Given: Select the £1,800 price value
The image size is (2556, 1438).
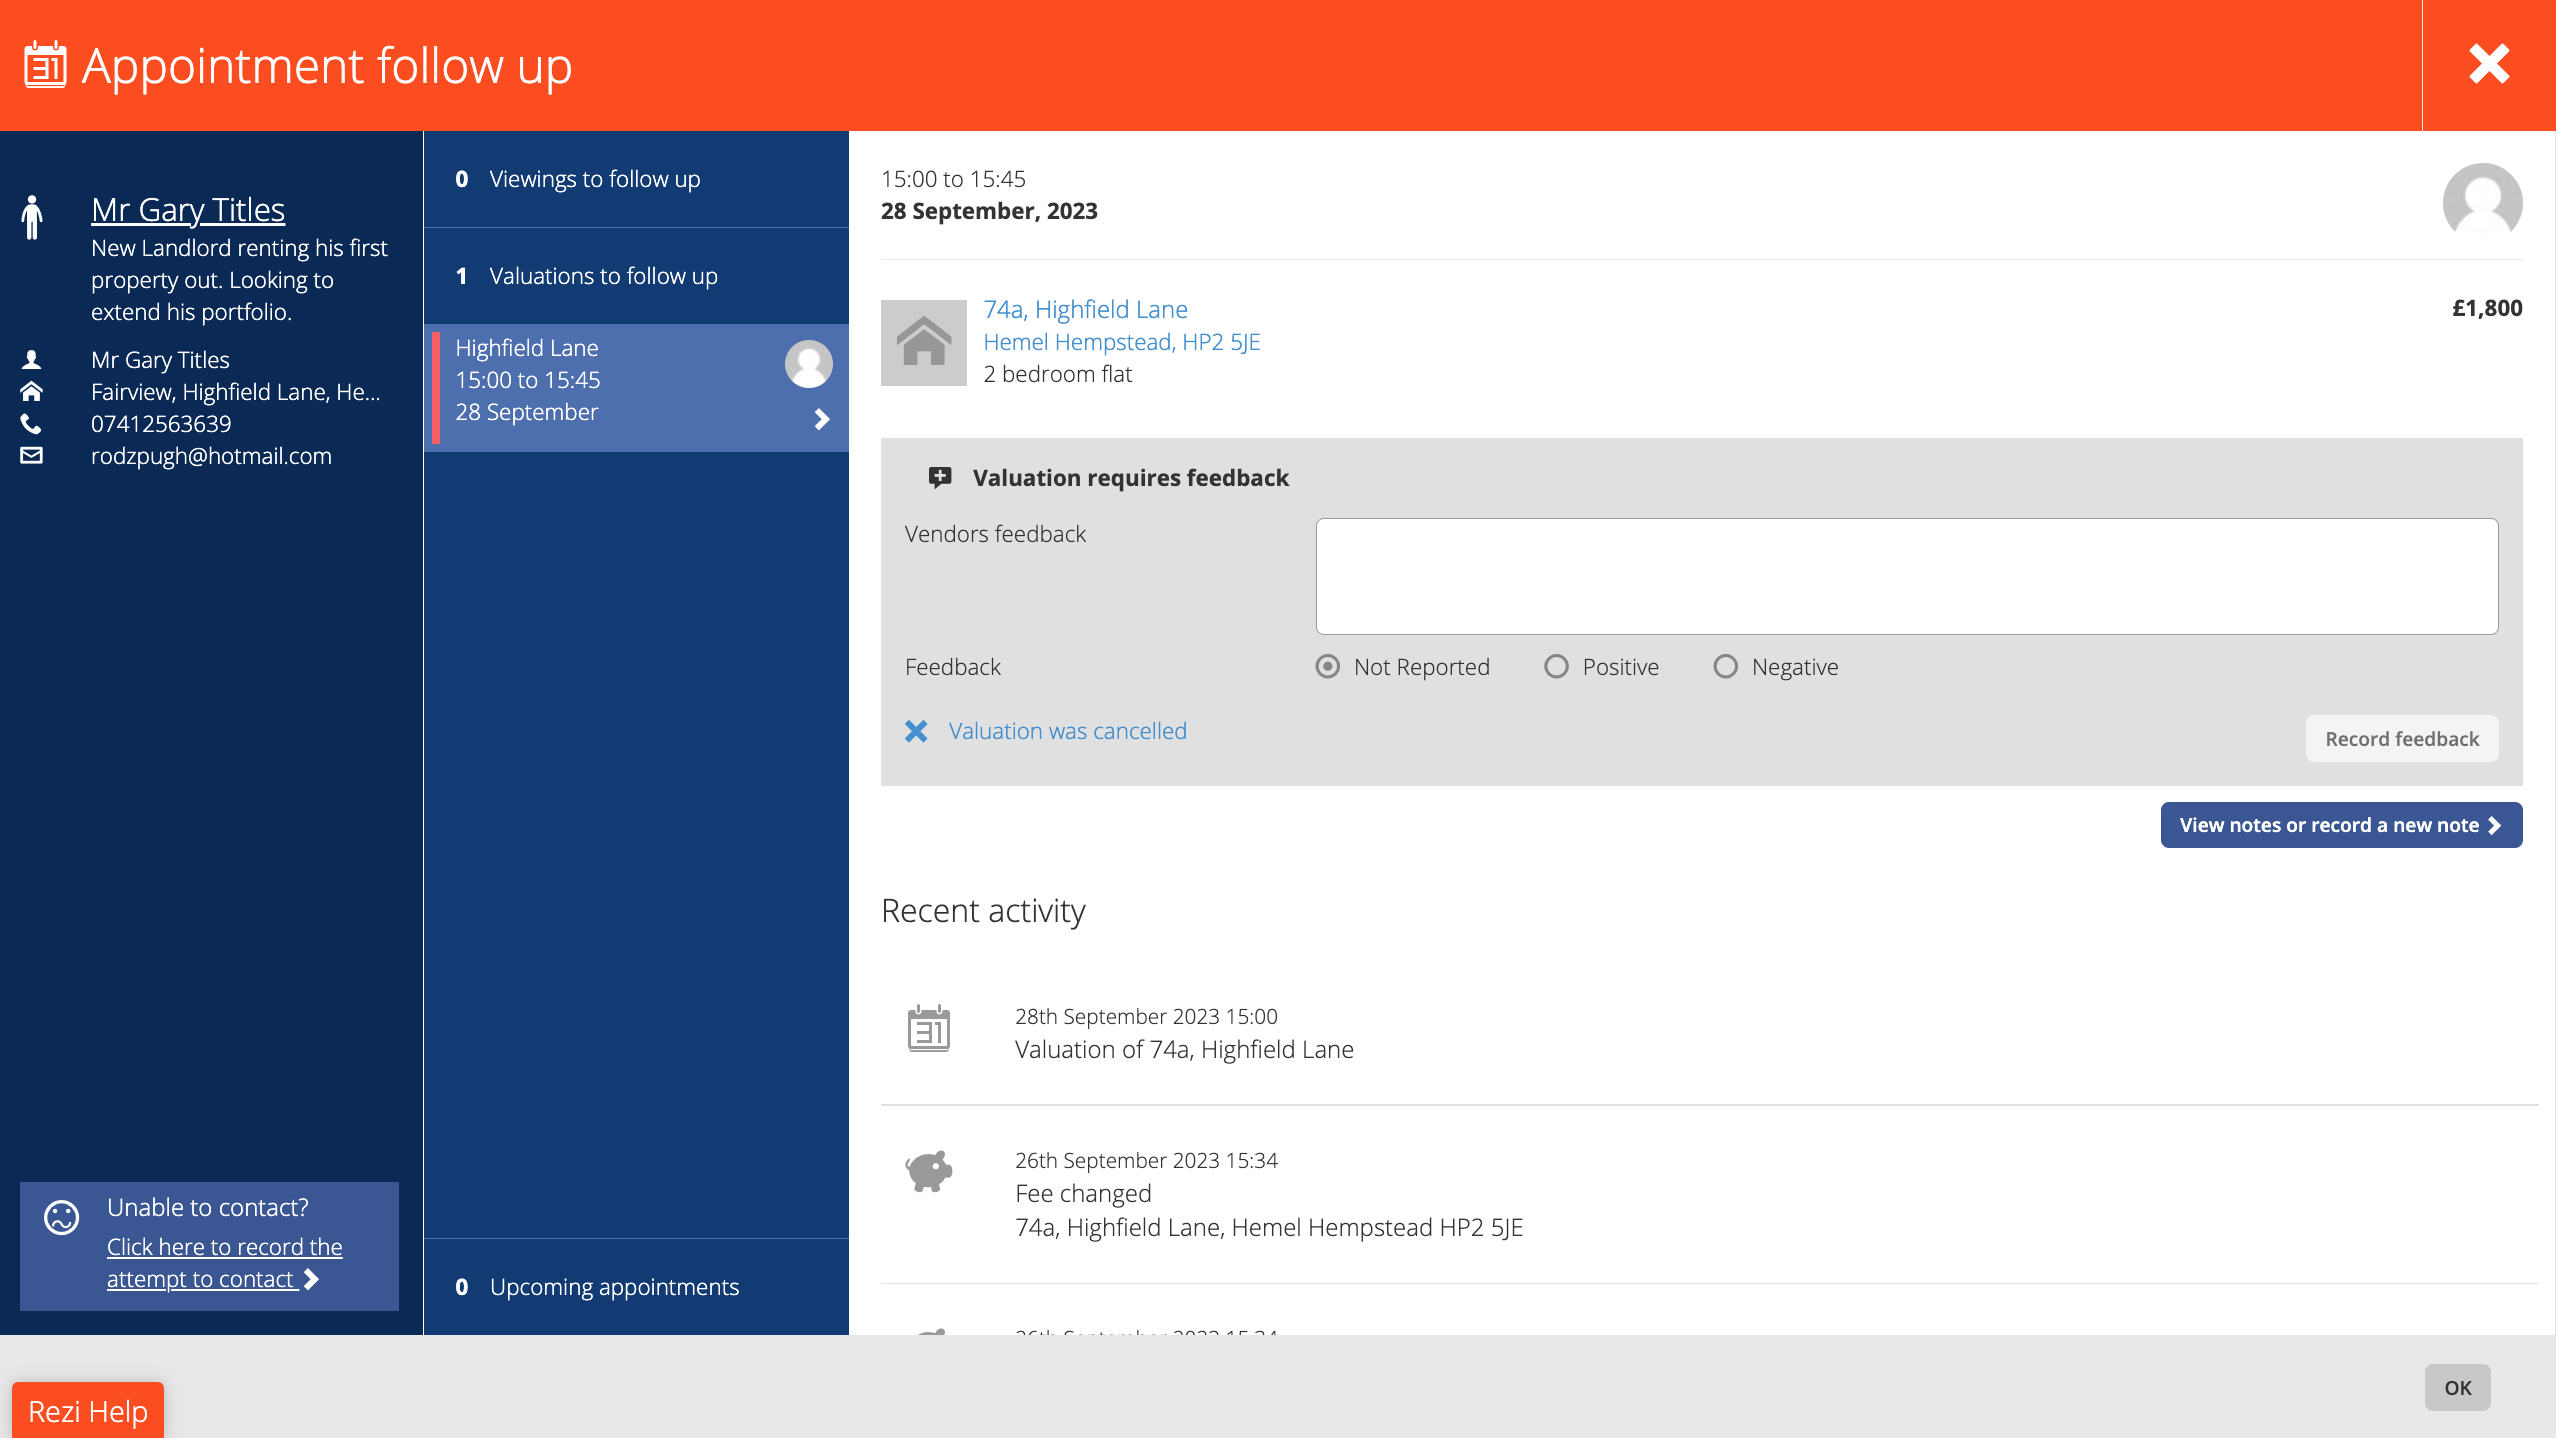Looking at the screenshot, I should (2487, 308).
